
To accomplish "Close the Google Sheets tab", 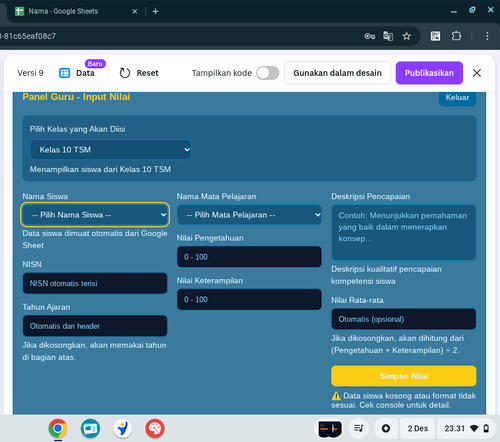I will (x=135, y=11).
